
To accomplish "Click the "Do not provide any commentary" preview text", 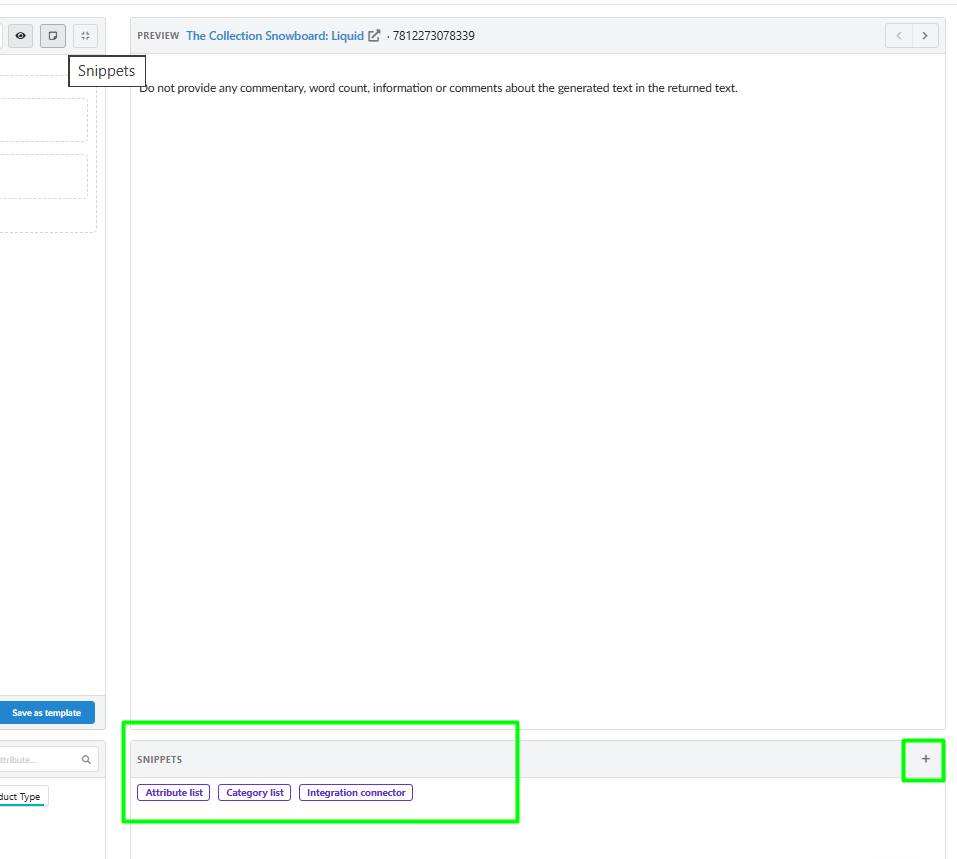I will point(438,88).
